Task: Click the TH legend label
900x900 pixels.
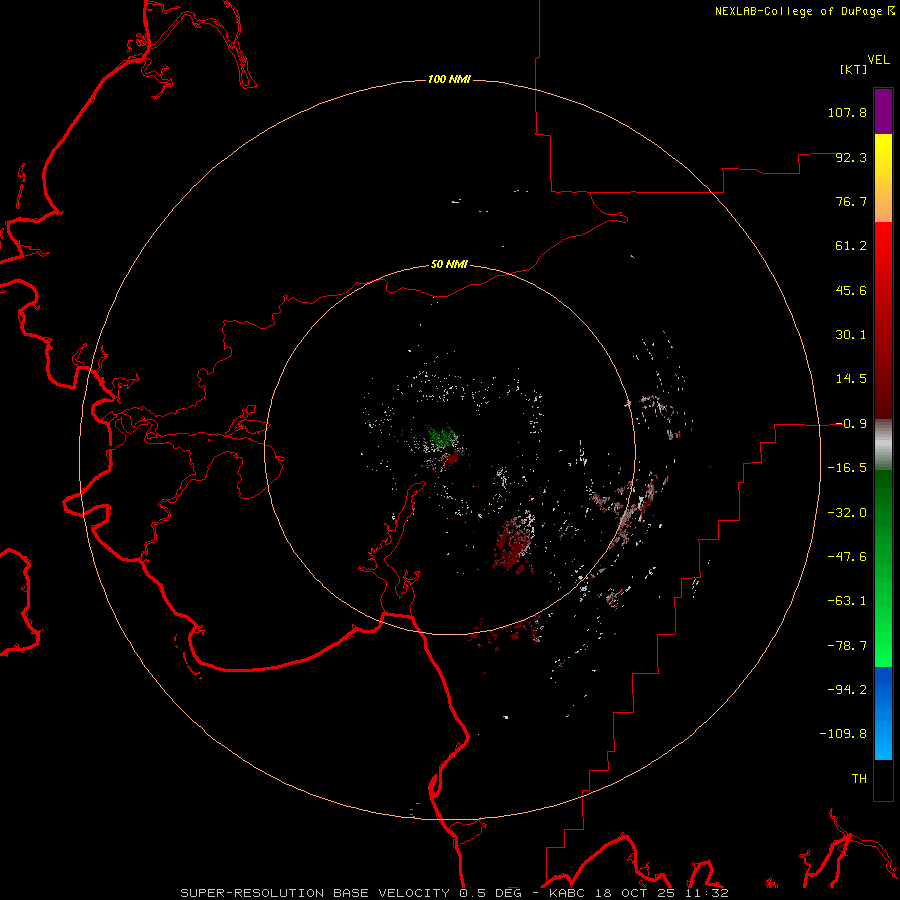Action: click(859, 779)
